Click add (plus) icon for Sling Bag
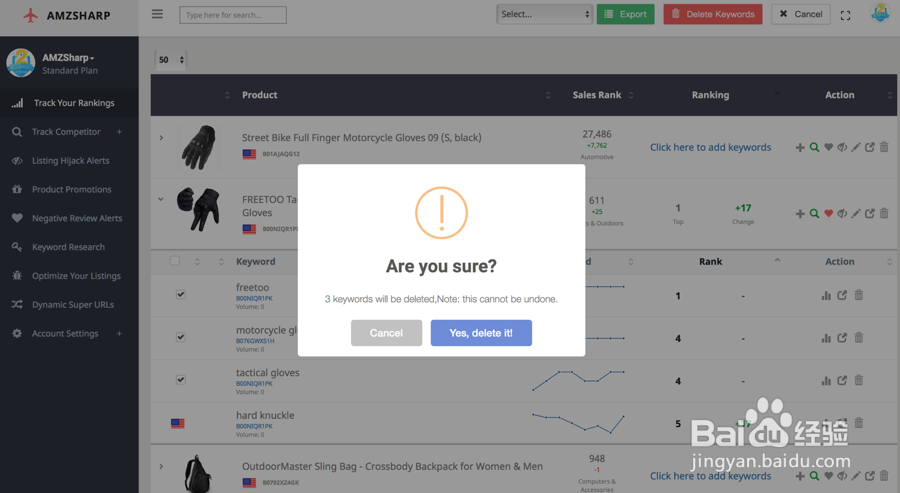The image size is (900, 493). [800, 476]
